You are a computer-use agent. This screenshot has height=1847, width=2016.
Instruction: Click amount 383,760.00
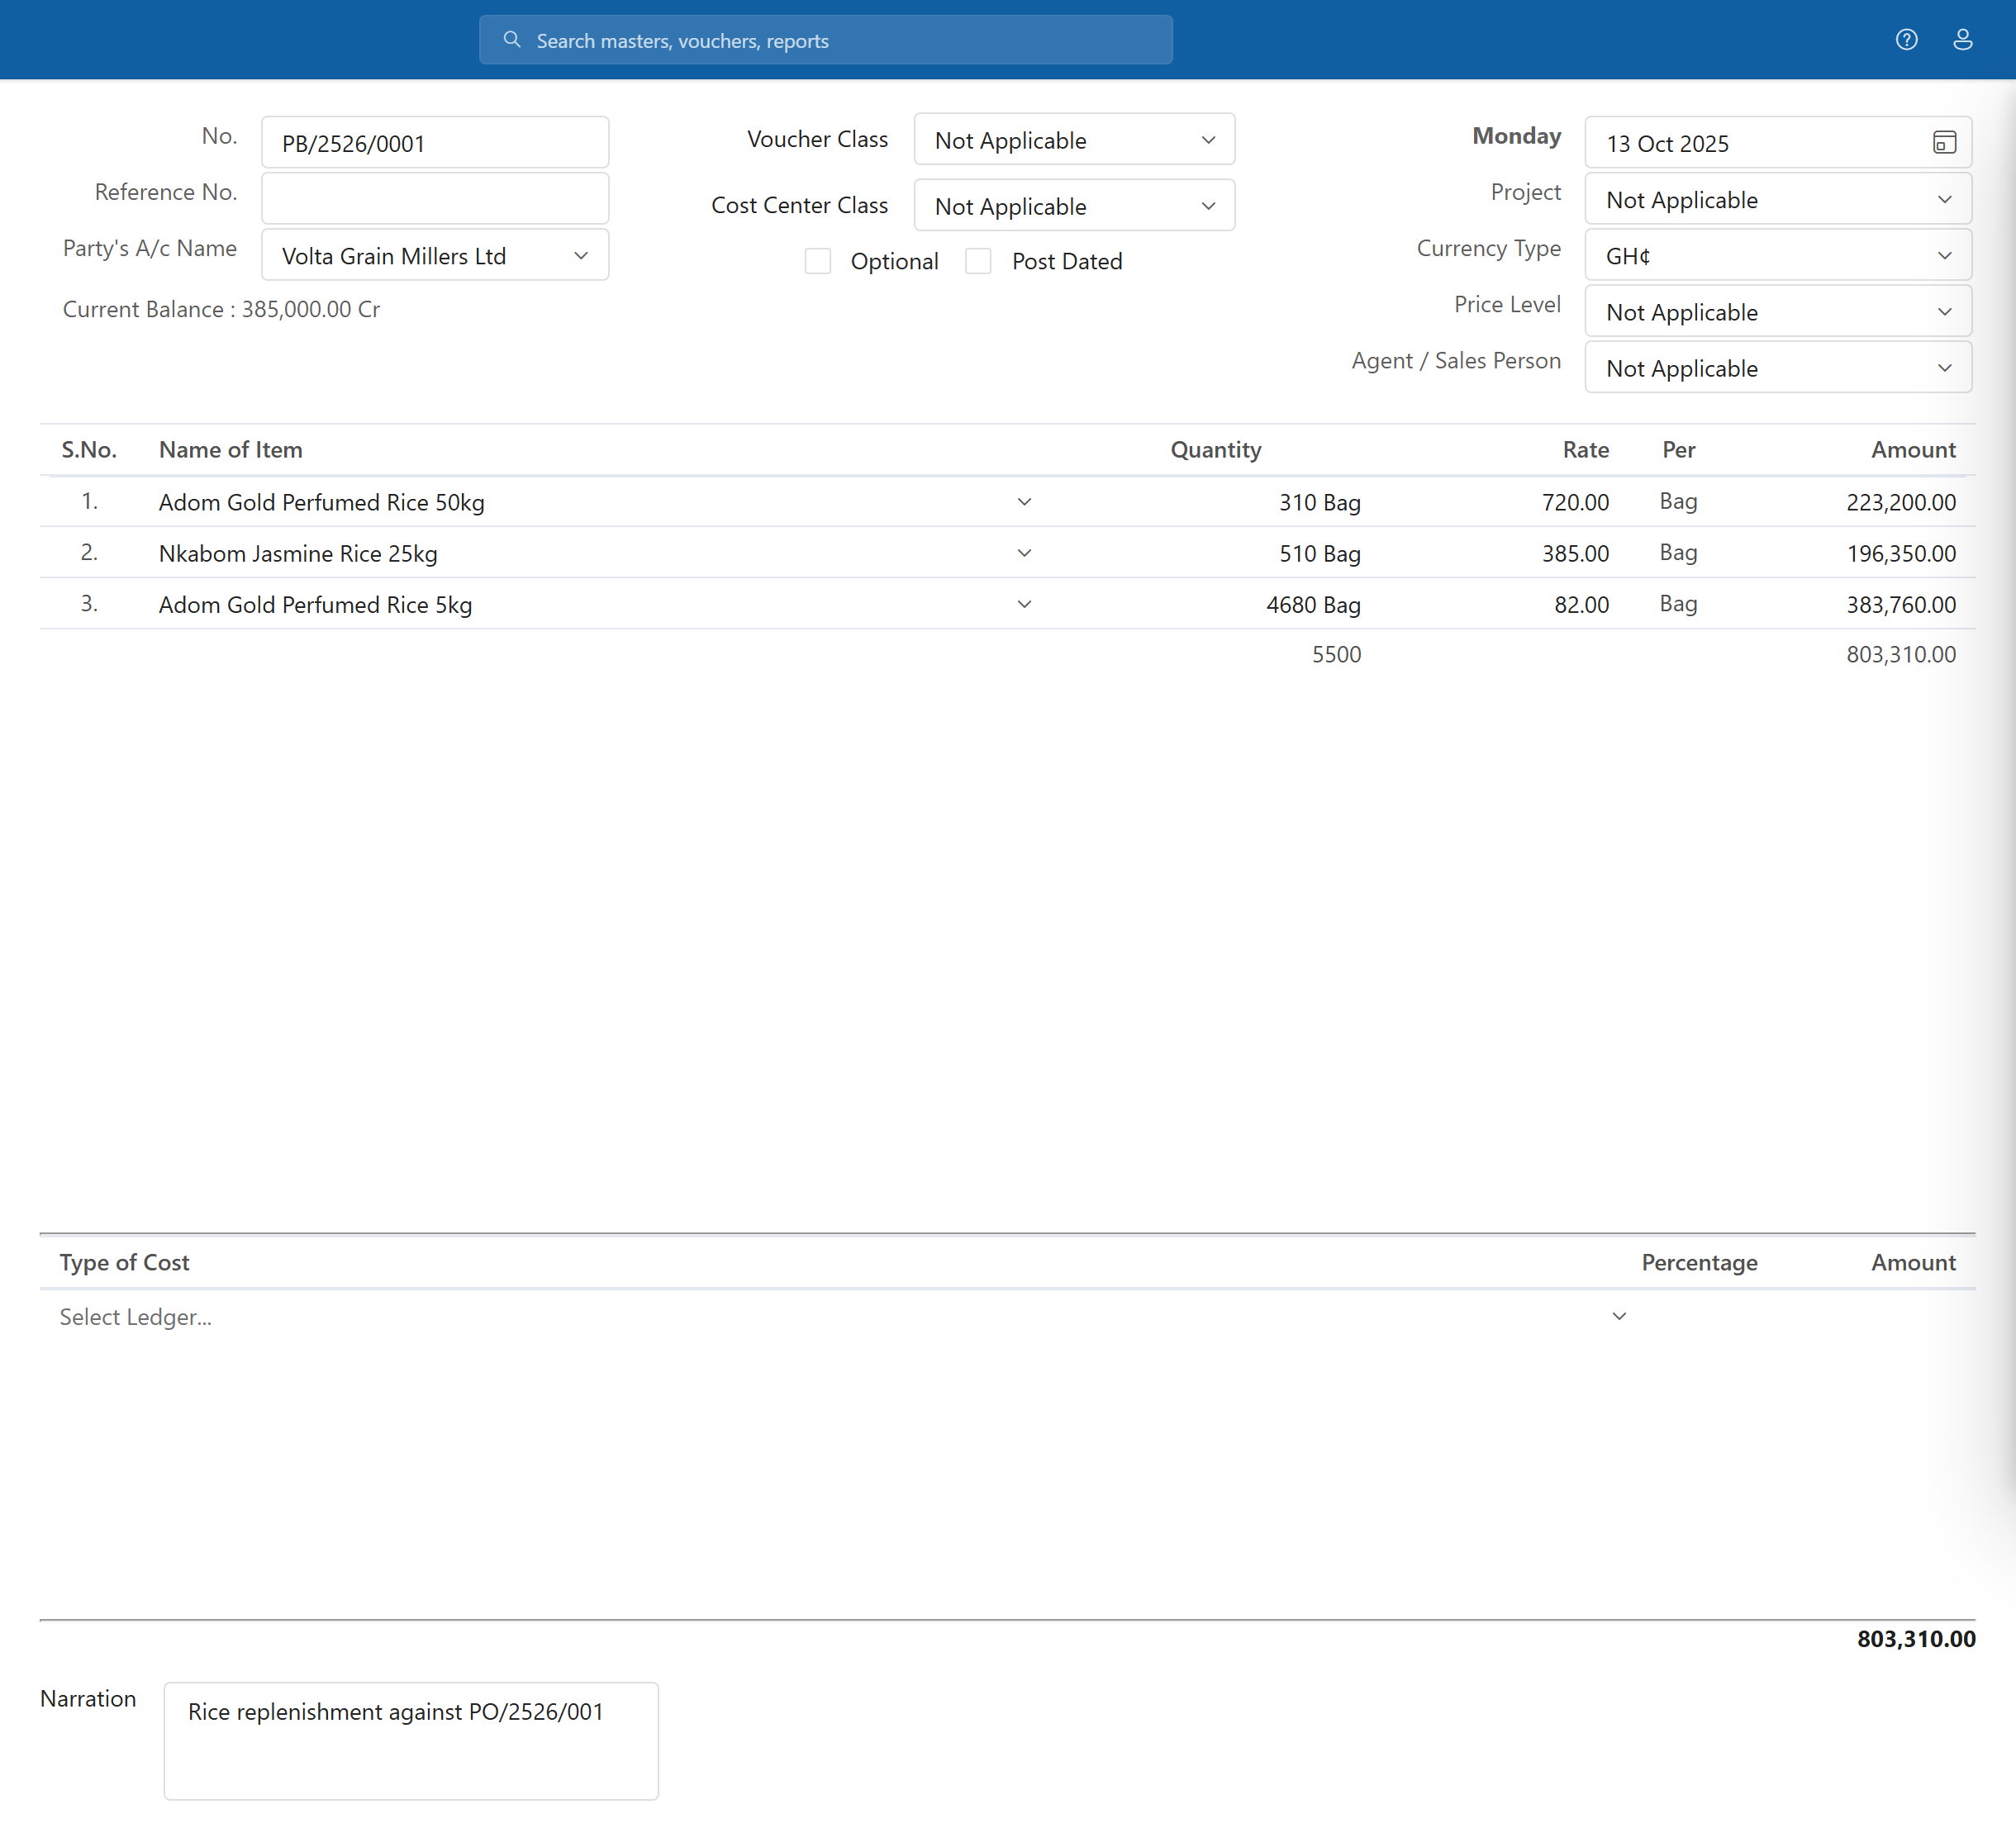1901,604
